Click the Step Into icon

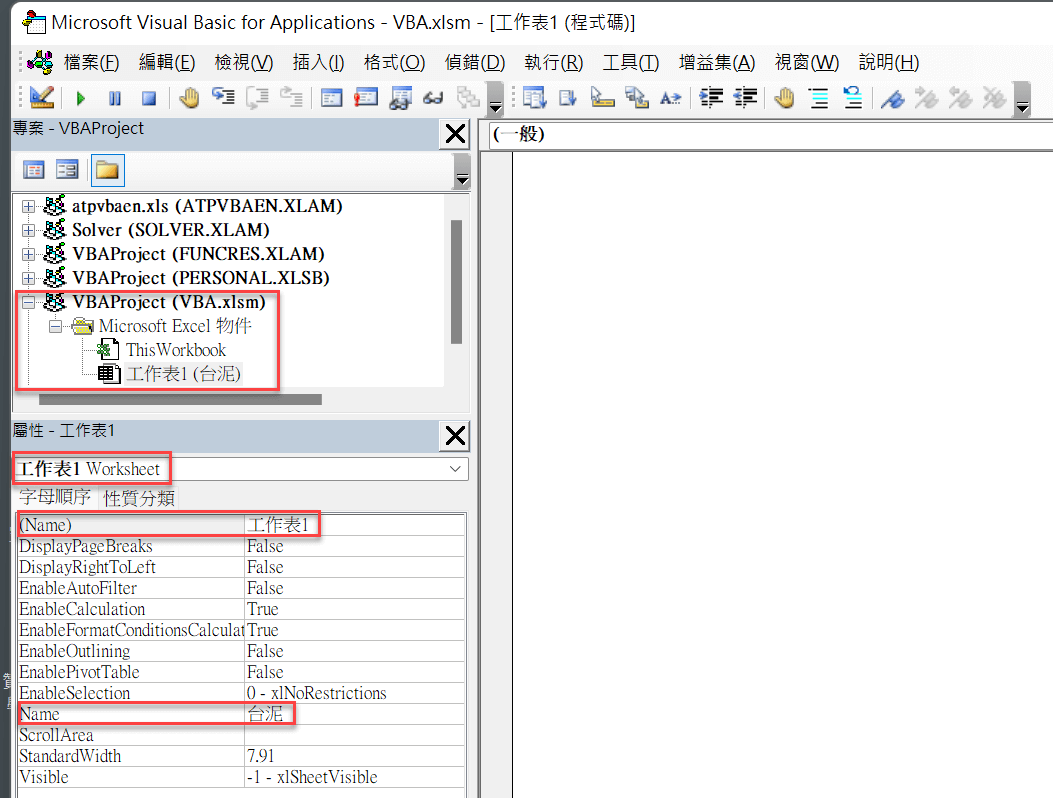(223, 98)
